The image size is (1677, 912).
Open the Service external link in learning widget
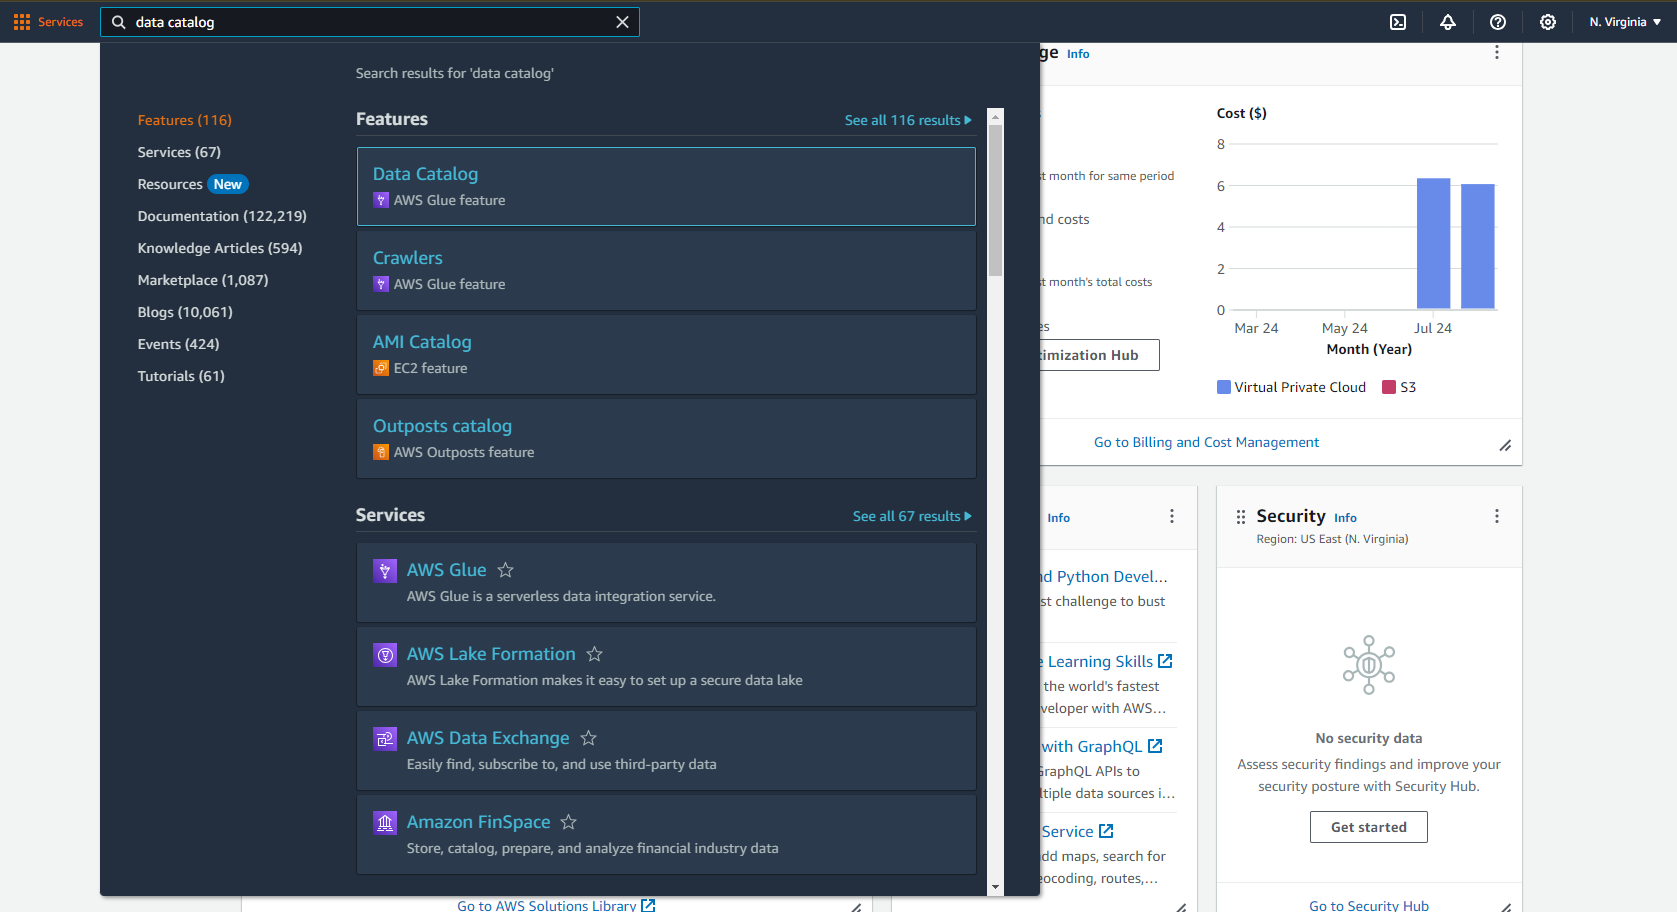coord(1077,832)
